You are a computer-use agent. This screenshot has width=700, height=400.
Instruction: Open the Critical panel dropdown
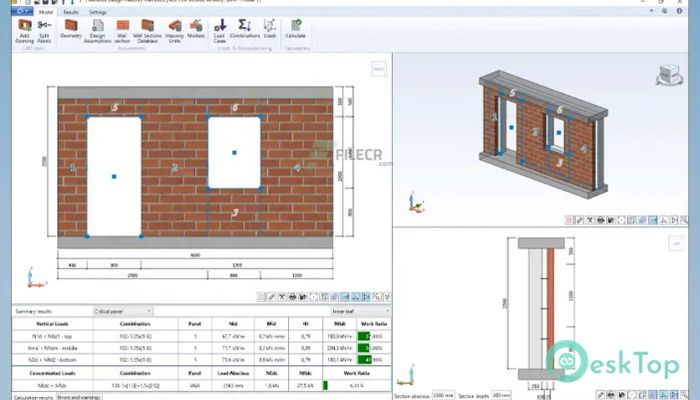click(x=123, y=311)
